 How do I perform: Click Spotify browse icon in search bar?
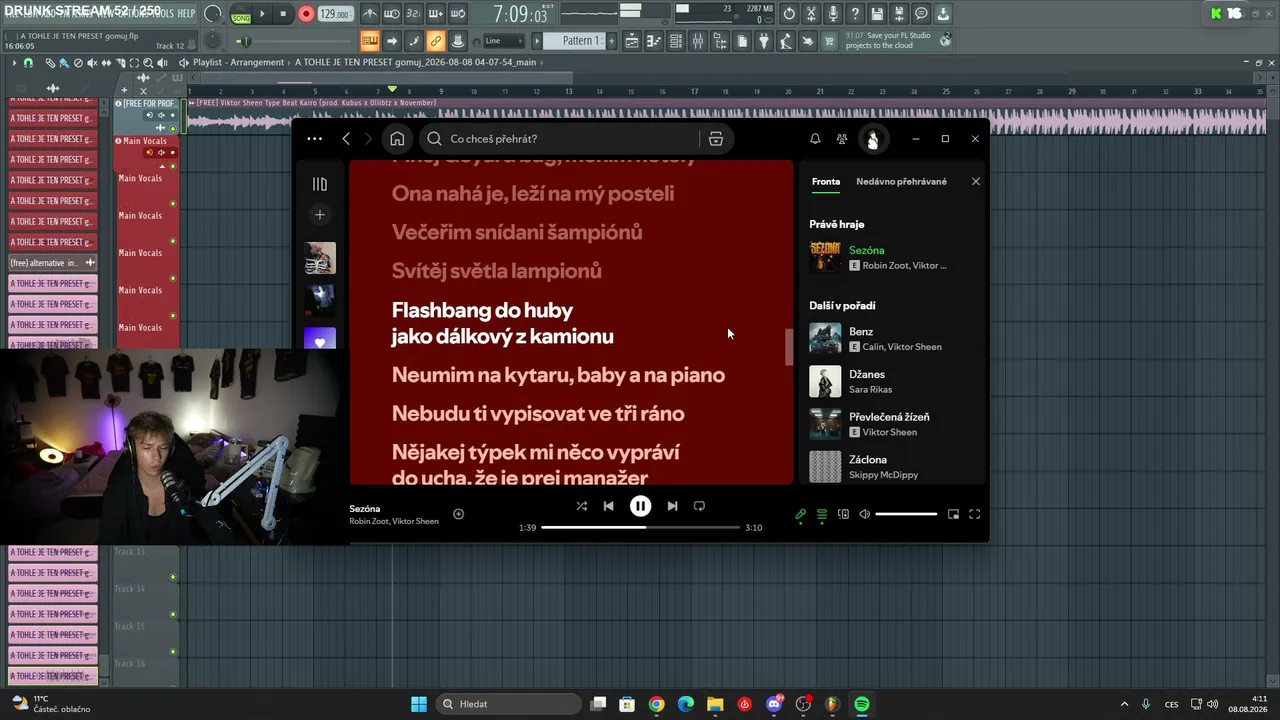[x=716, y=139]
